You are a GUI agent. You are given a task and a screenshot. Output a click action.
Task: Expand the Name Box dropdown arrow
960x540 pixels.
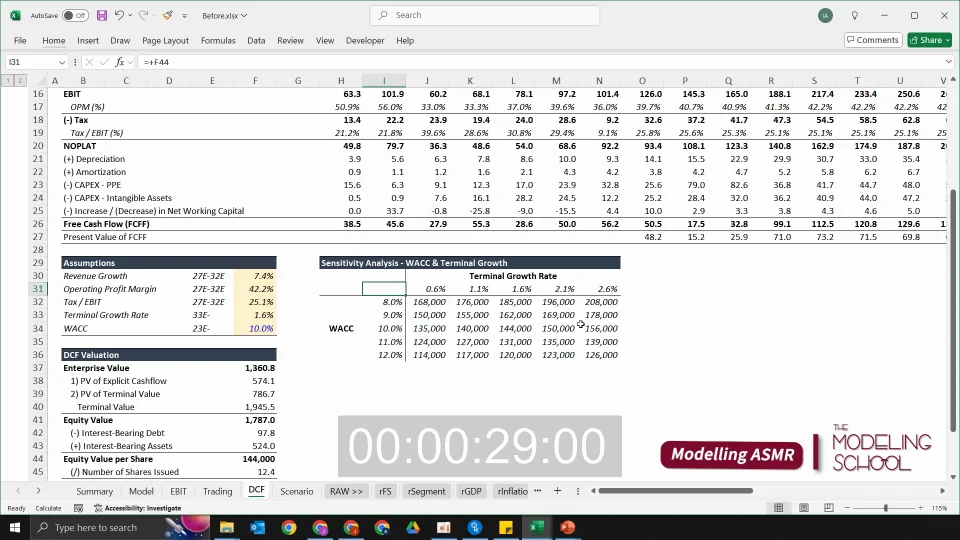coord(62,62)
